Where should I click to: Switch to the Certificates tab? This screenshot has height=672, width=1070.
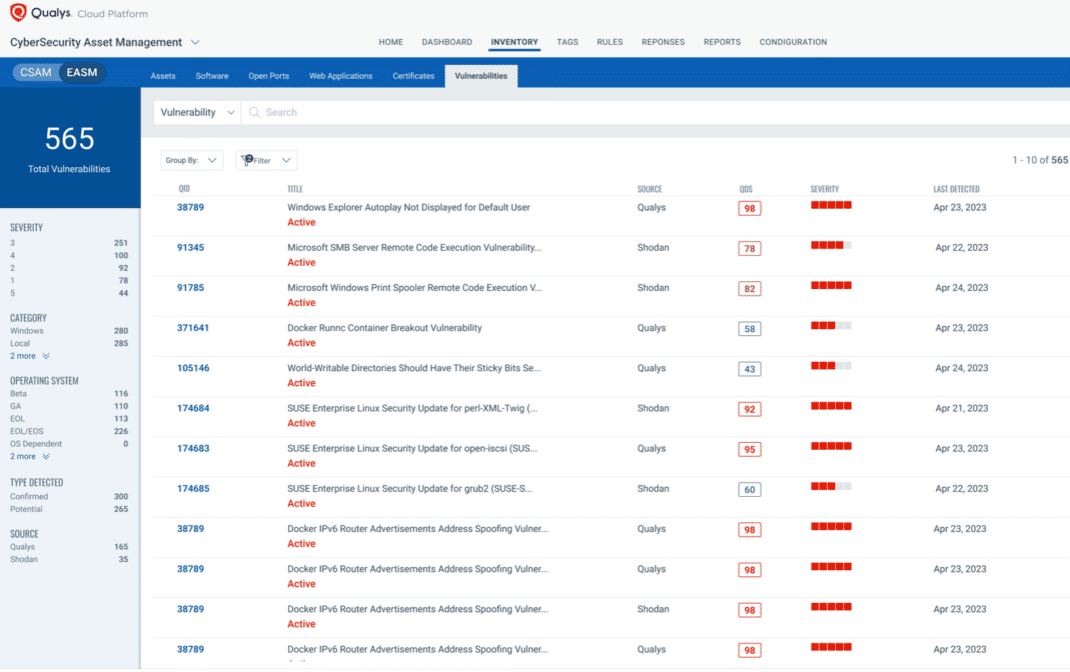(x=412, y=75)
